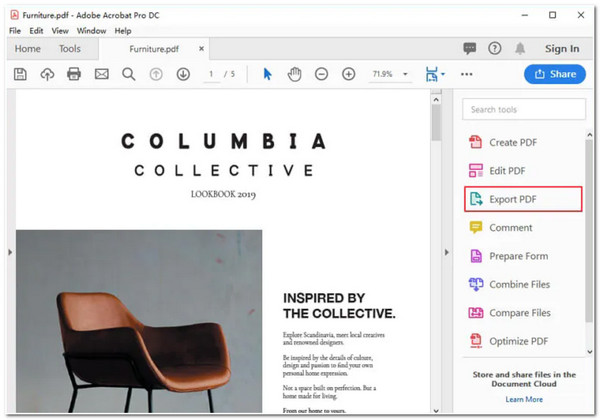Upload file to cloud icon
Image resolution: width=600 pixels, height=420 pixels.
(47, 74)
